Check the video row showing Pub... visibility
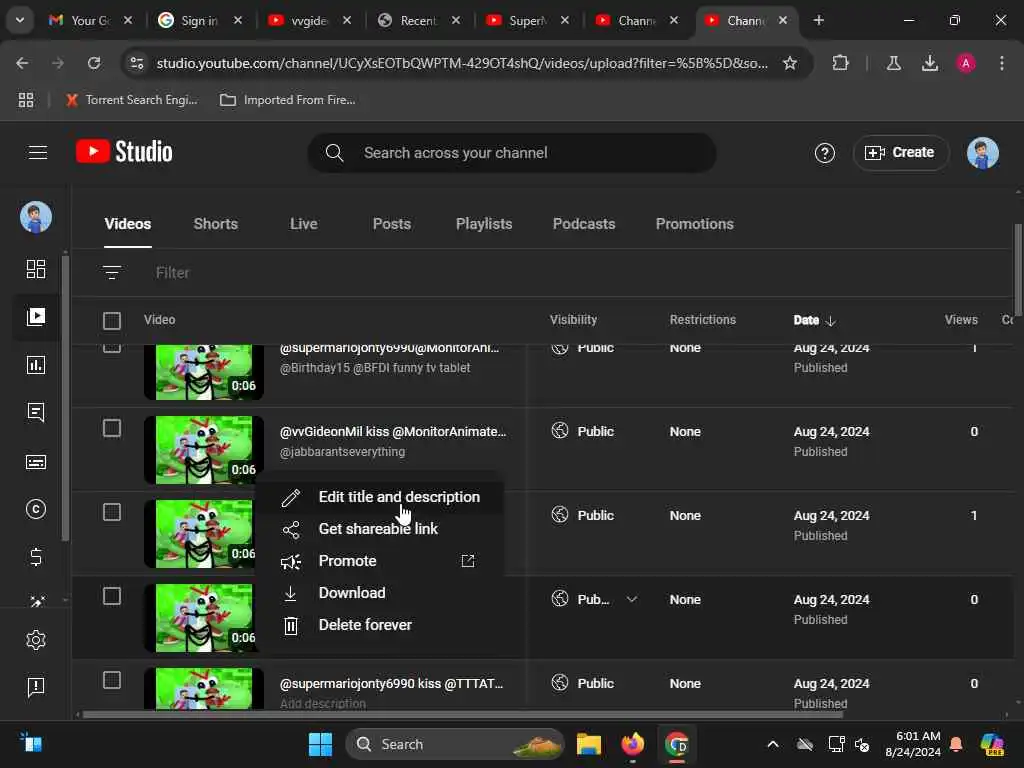This screenshot has height=768, width=1024. tap(112, 596)
